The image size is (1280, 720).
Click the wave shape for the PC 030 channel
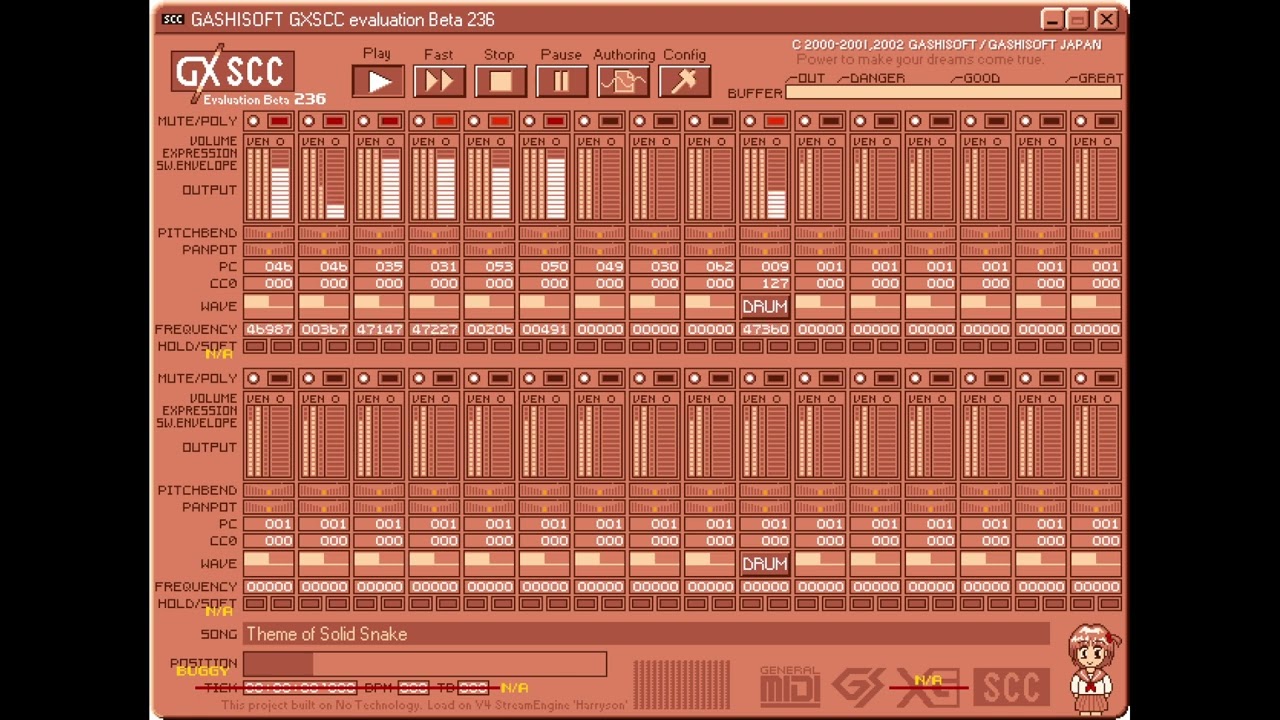655,306
